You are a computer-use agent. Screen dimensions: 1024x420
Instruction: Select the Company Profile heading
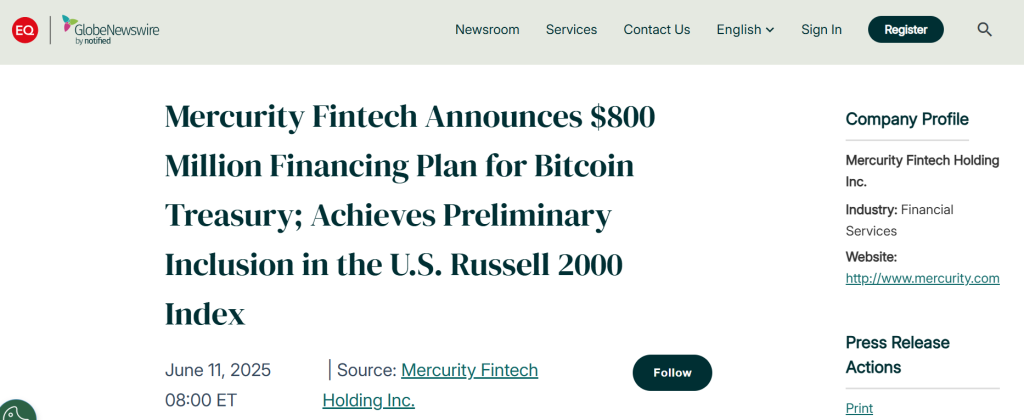pos(906,119)
